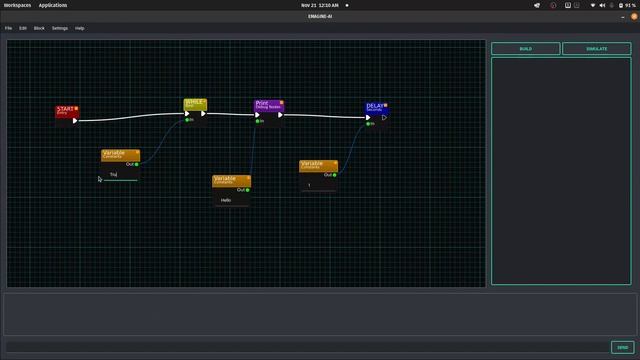Click the START node's execution output arrow

coord(75,120)
